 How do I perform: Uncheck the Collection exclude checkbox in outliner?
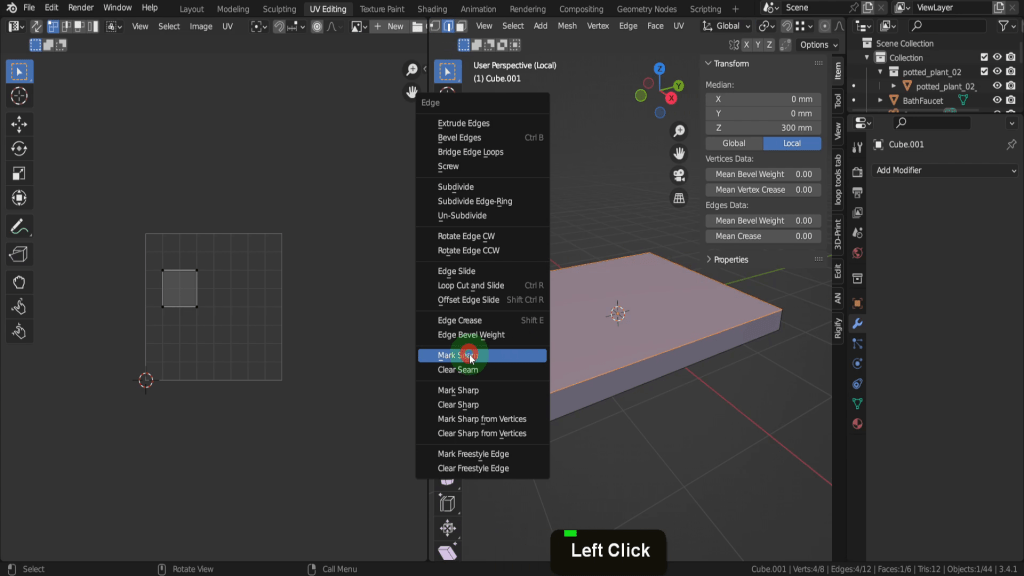(x=984, y=58)
